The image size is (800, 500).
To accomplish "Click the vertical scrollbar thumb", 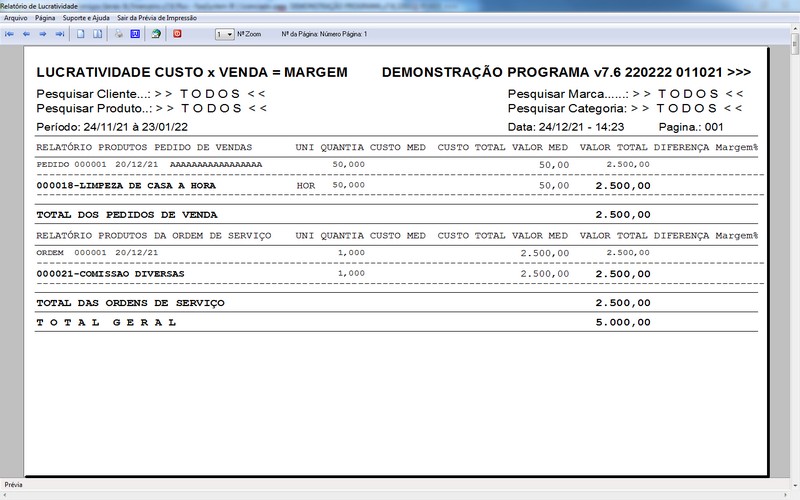I will pyautogui.click(x=795, y=44).
